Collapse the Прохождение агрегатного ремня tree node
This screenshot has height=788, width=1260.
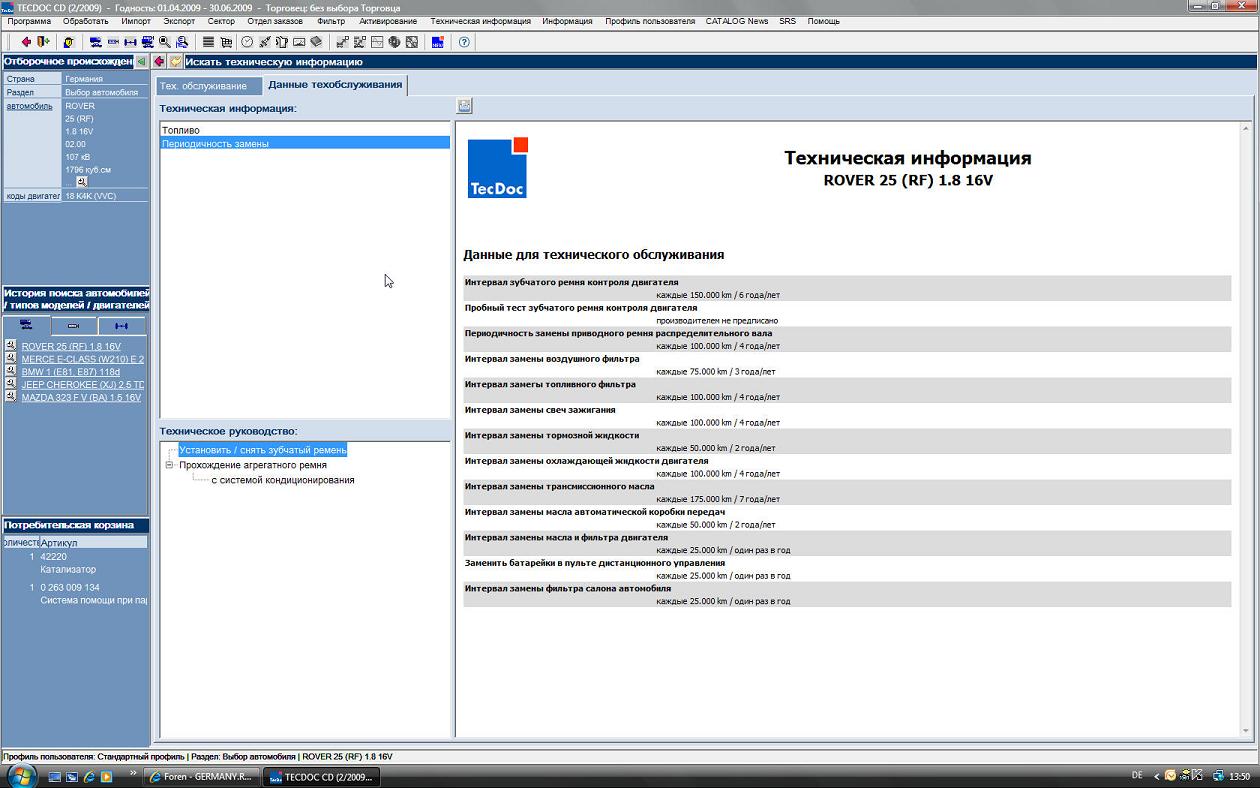170,465
